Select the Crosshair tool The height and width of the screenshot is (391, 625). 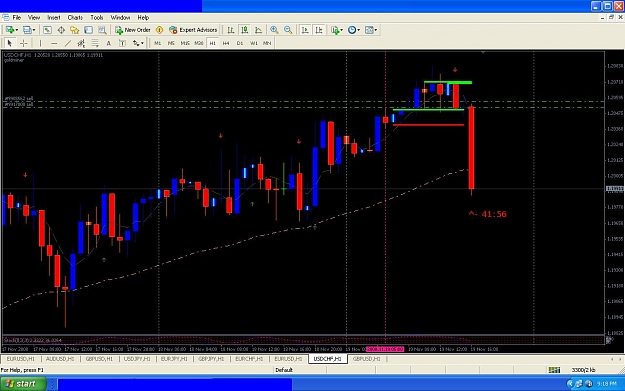pyautogui.click(x=24, y=43)
